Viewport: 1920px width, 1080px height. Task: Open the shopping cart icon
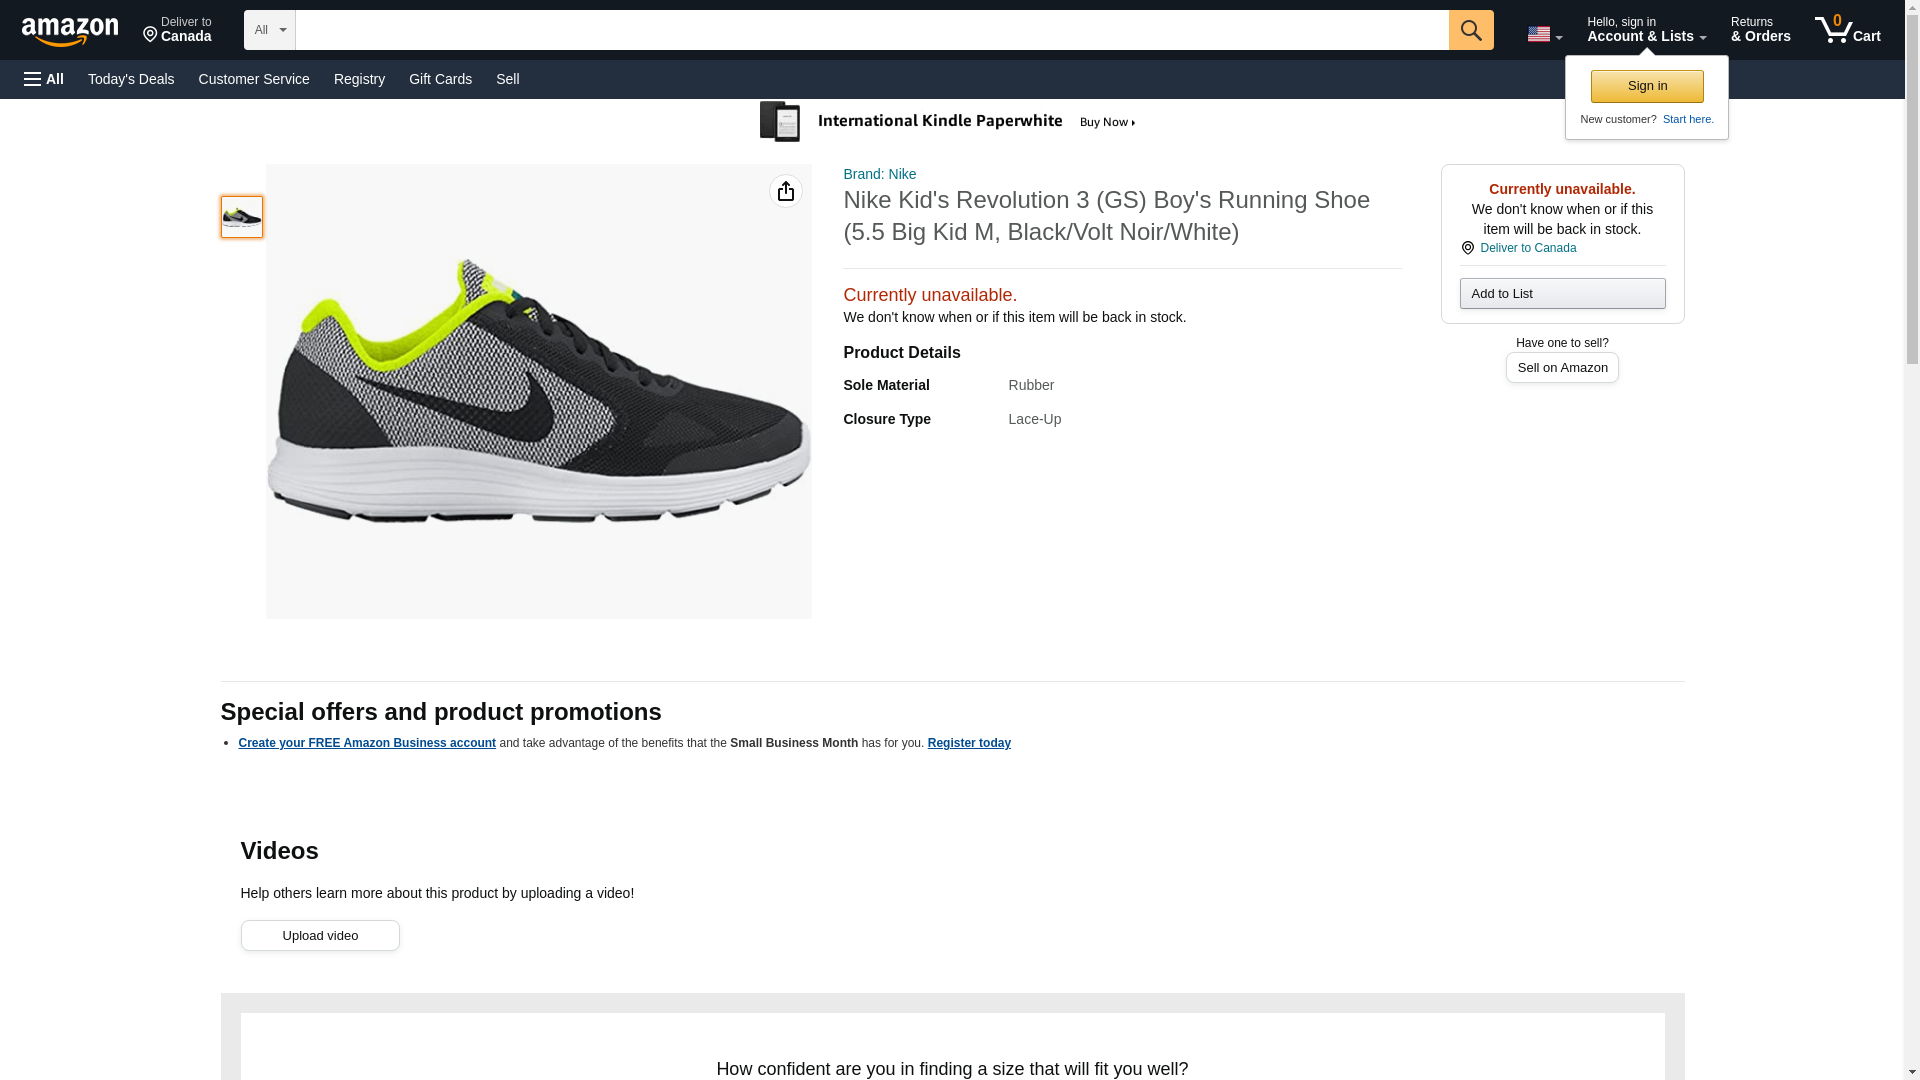(1846, 30)
